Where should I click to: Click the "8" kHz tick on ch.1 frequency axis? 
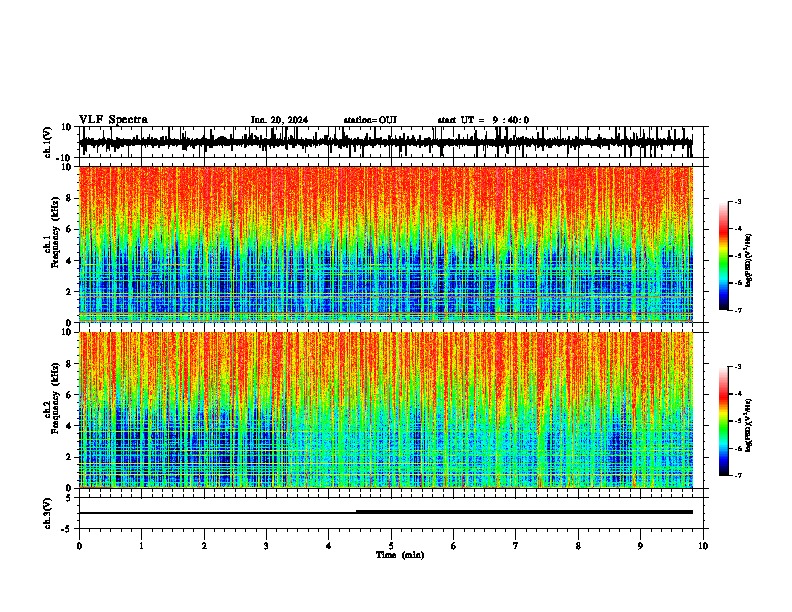(x=69, y=198)
